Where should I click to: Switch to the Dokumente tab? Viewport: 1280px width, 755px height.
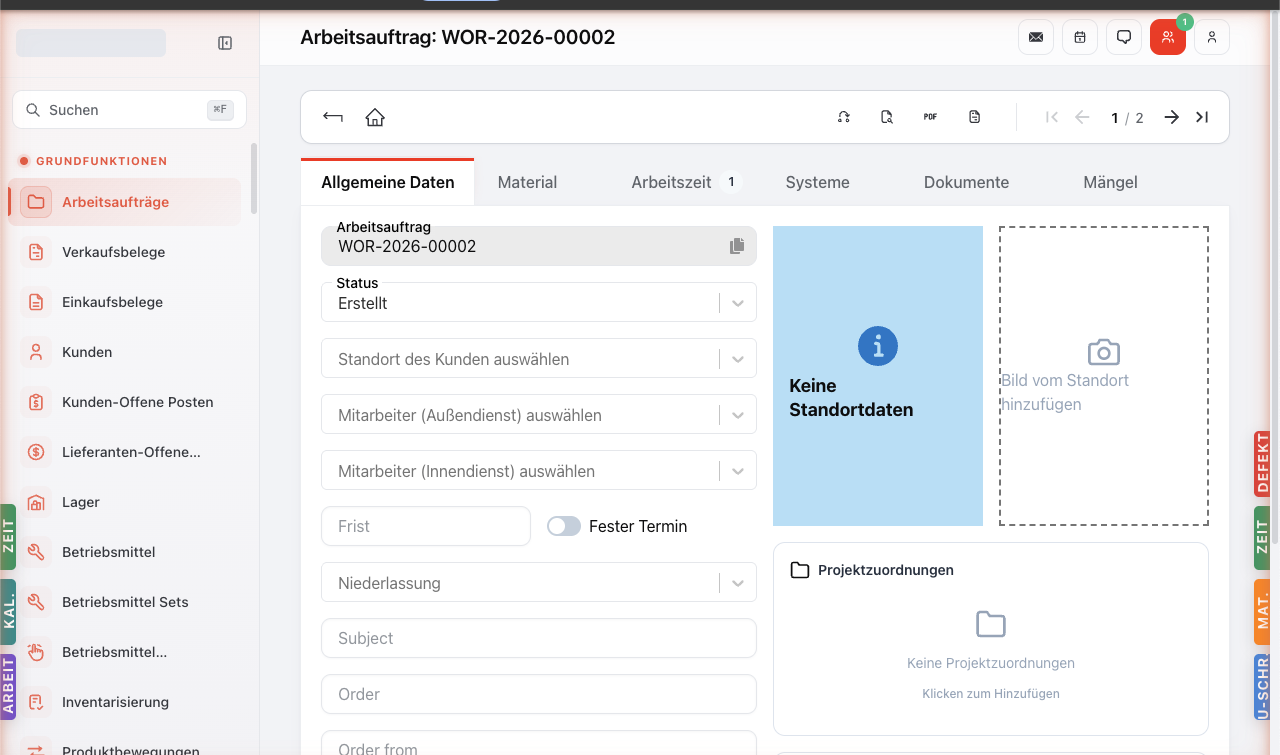[966, 182]
